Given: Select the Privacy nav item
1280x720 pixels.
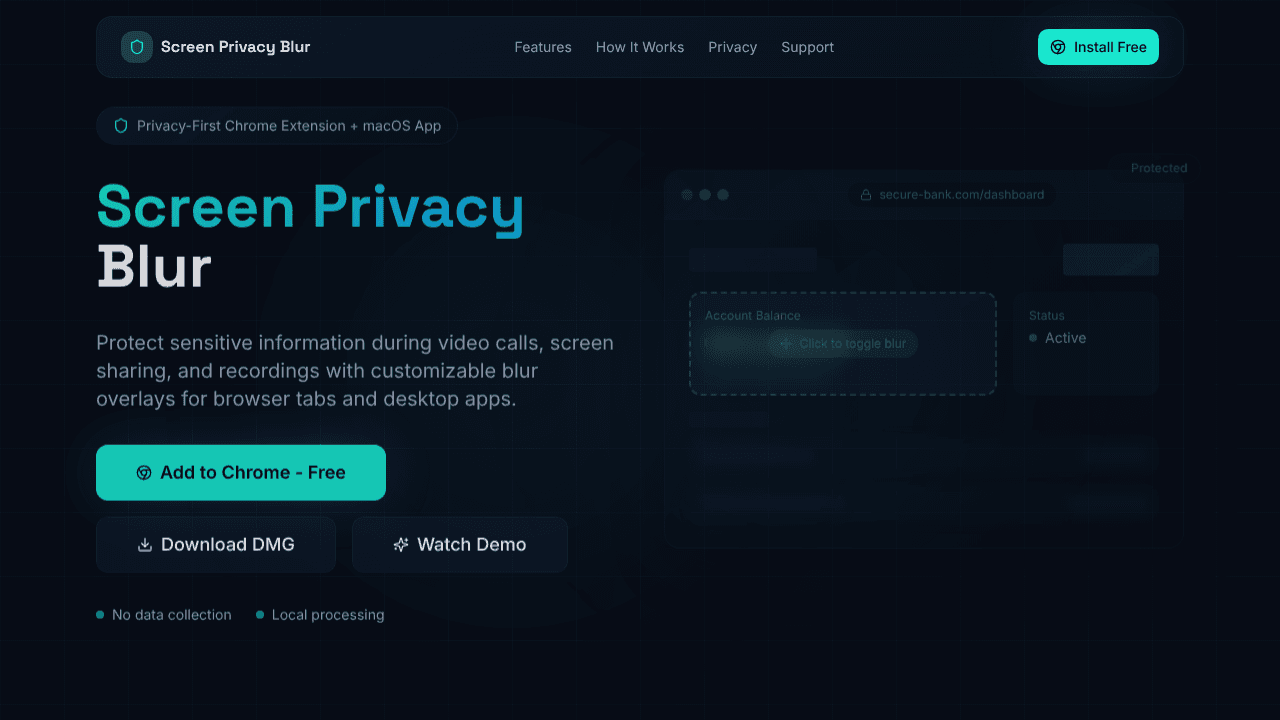Looking at the screenshot, I should [x=732, y=47].
